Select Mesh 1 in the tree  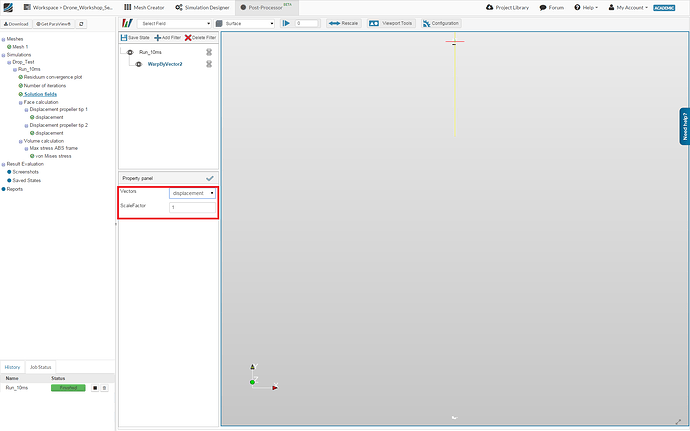pyautogui.click(x=20, y=47)
